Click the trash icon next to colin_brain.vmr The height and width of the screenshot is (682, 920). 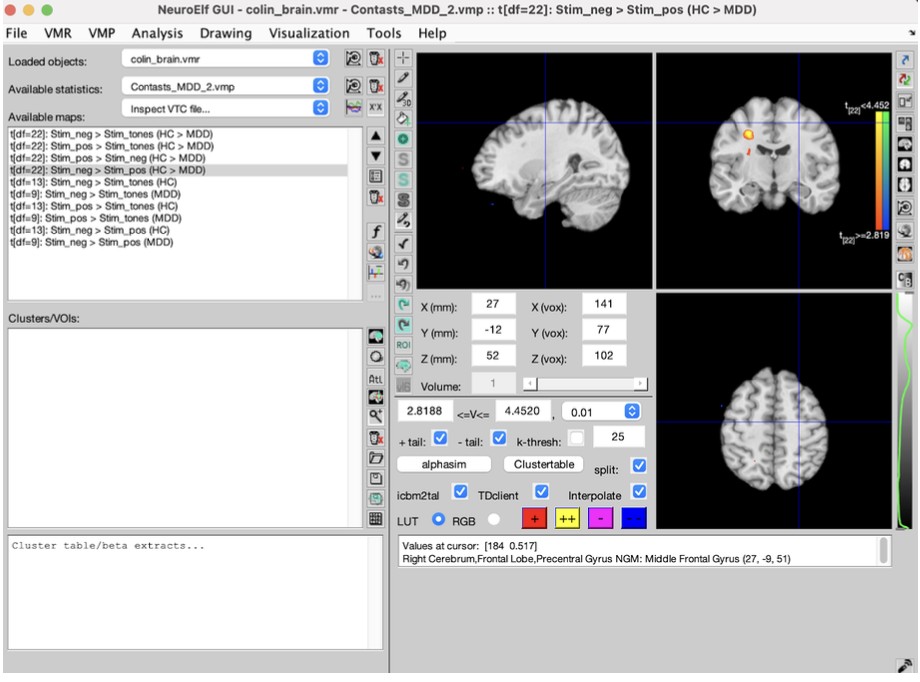376,58
